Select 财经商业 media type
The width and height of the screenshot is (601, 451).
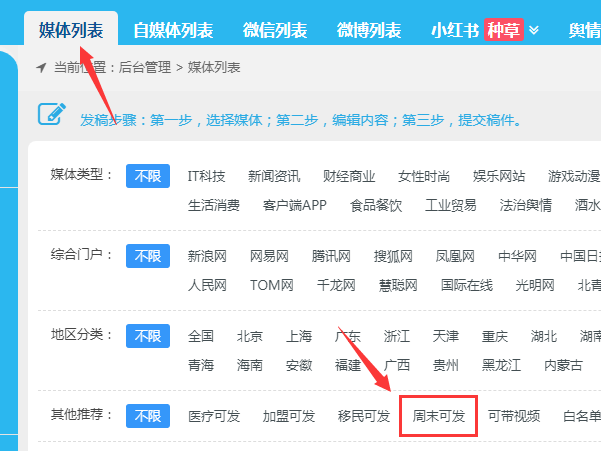(x=349, y=176)
